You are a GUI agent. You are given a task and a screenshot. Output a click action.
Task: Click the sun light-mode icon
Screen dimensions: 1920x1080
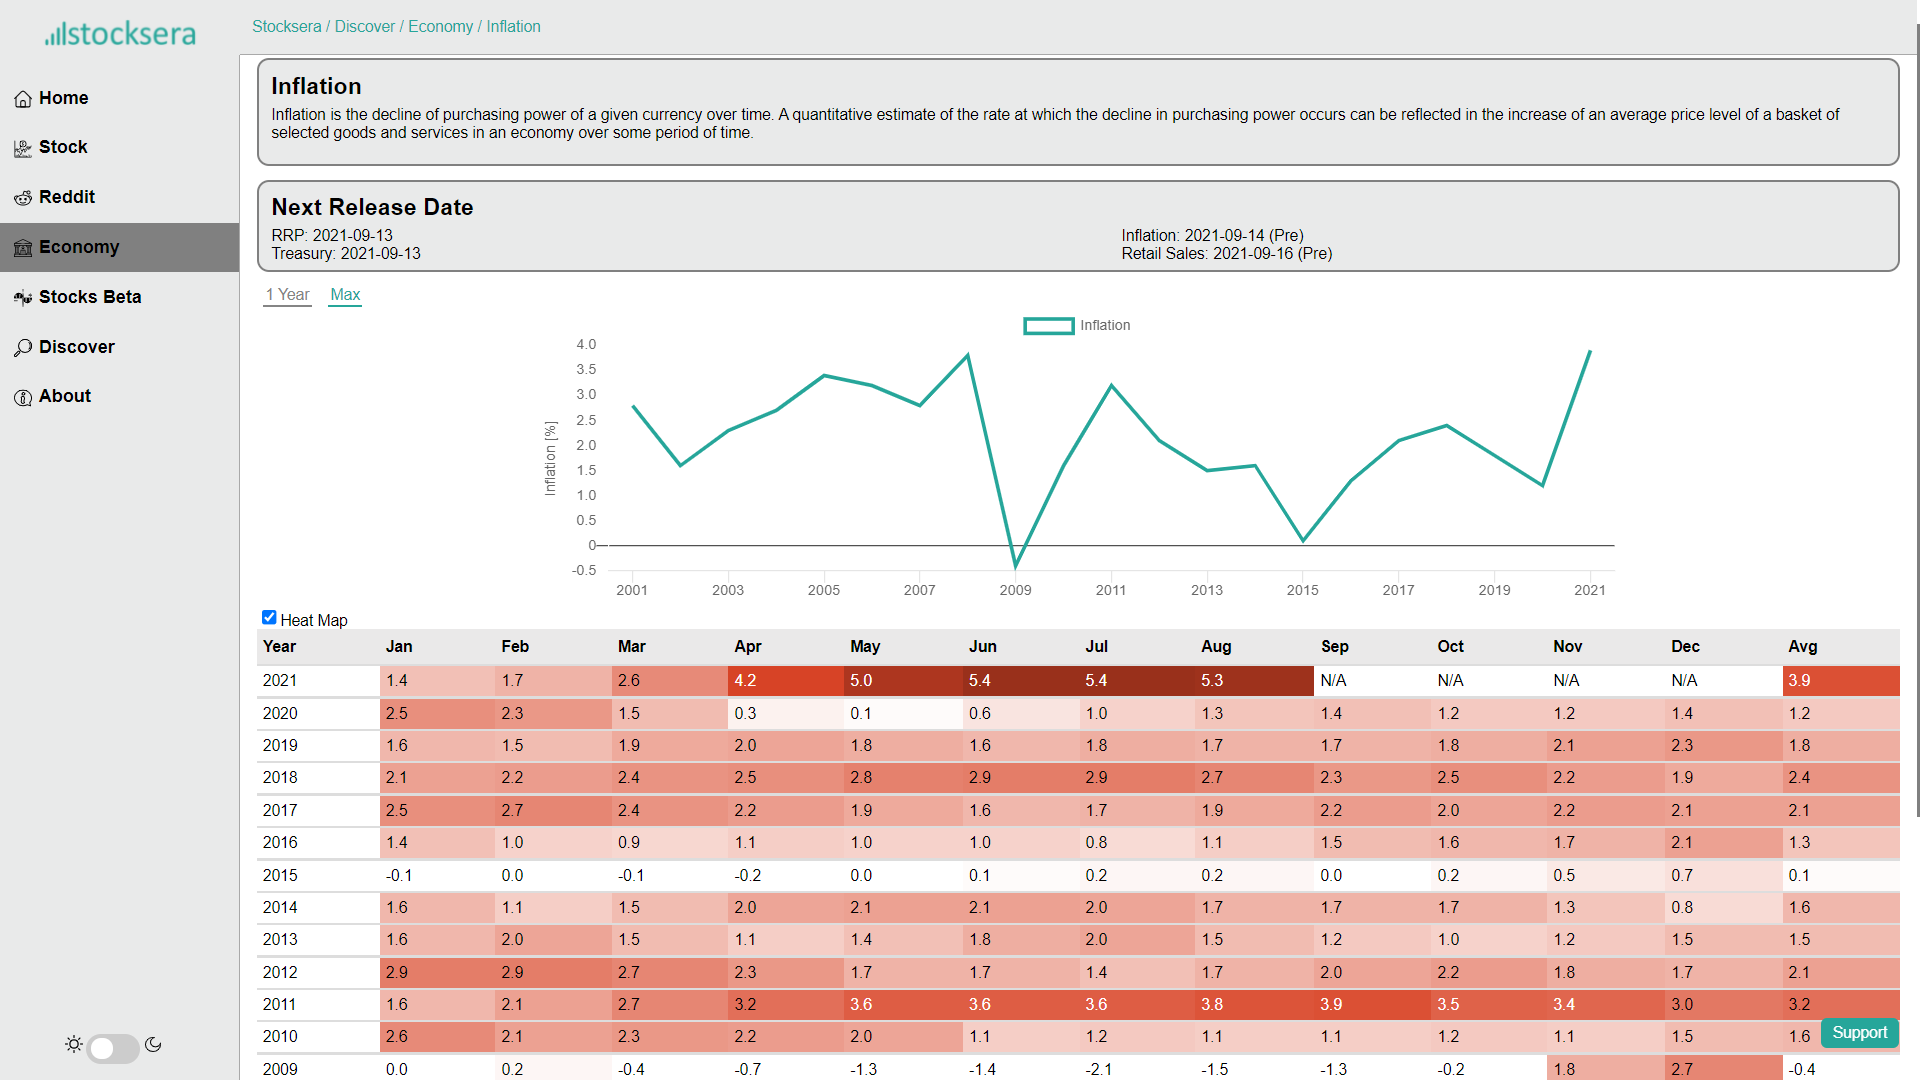74,1044
